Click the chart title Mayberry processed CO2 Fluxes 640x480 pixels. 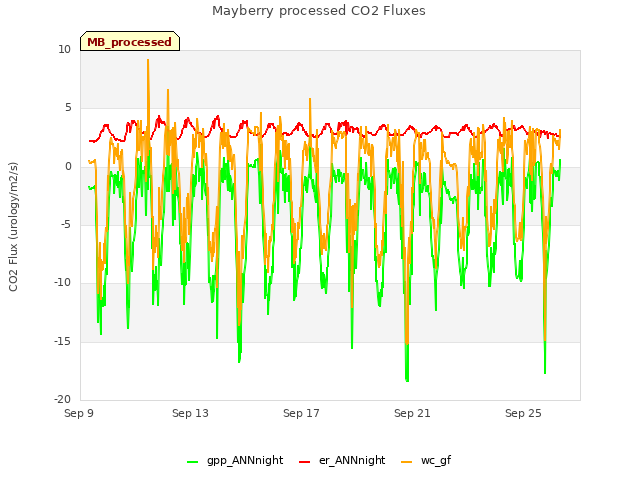coord(319,11)
